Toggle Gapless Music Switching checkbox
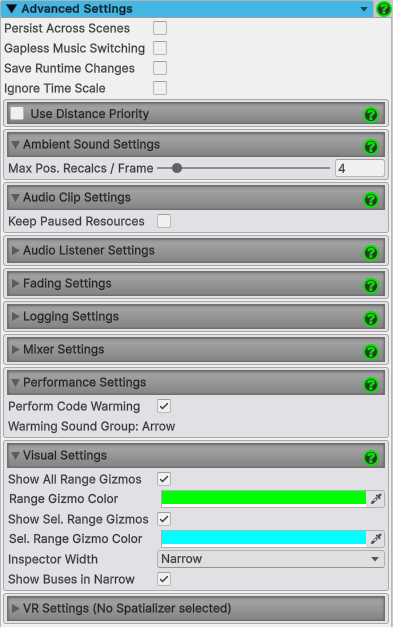The height and width of the screenshot is (627, 393). pos(160,48)
